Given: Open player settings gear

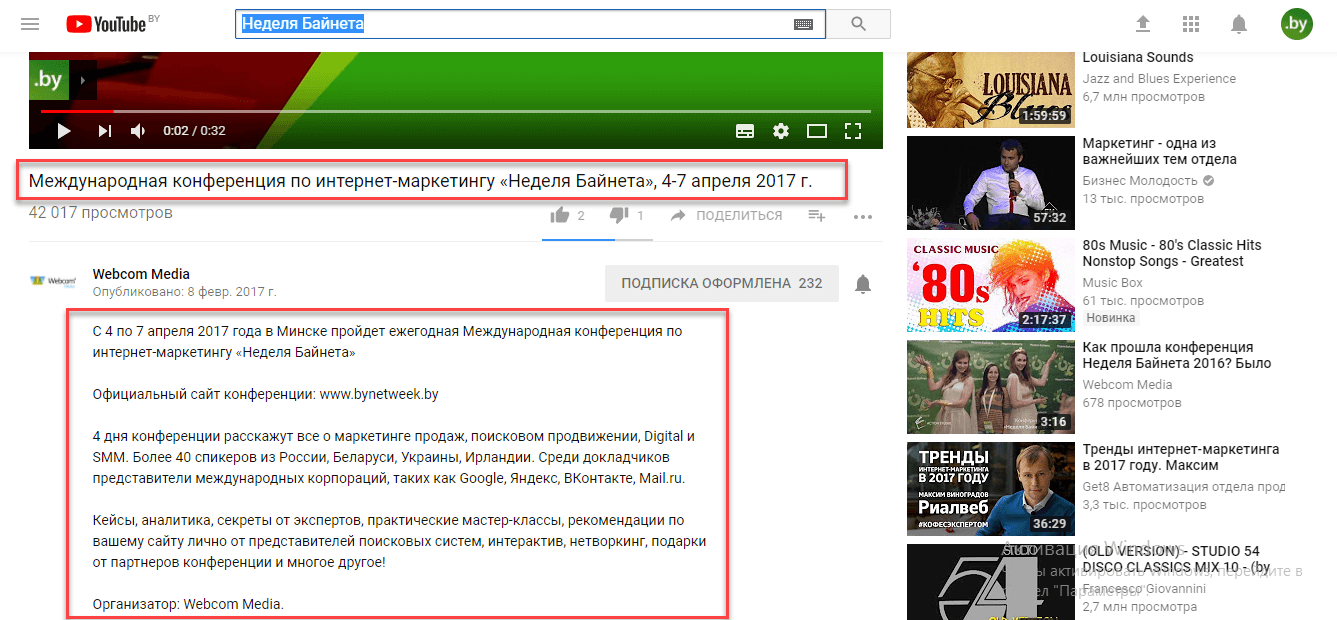Looking at the screenshot, I should pos(781,131).
